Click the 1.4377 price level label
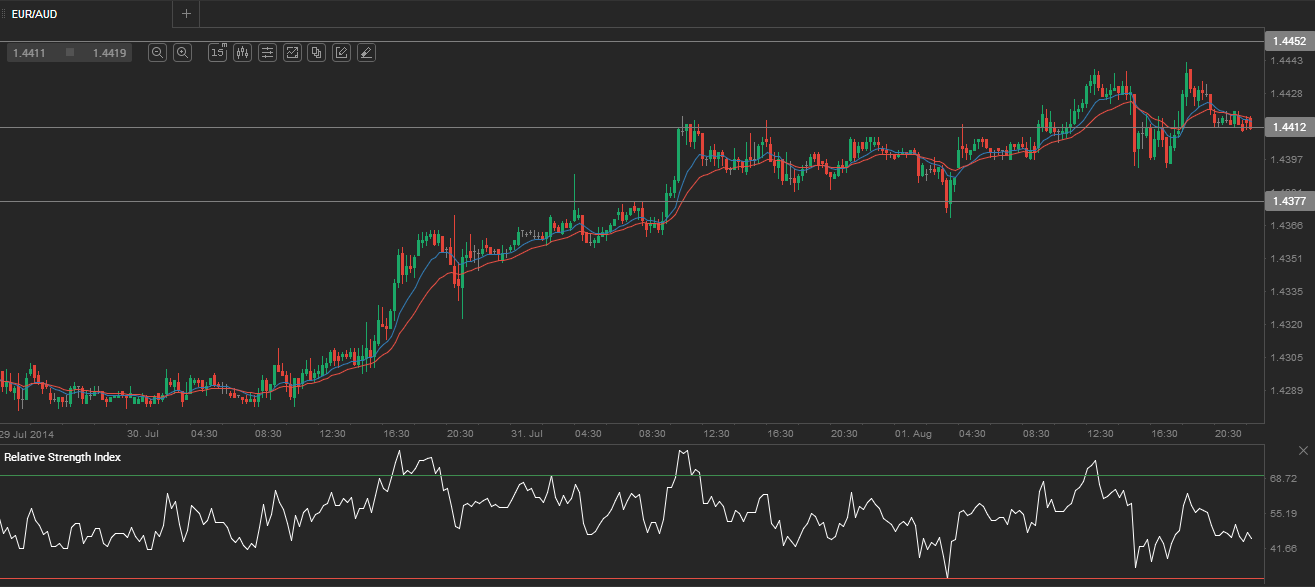This screenshot has width=1315, height=587. pos(1287,201)
